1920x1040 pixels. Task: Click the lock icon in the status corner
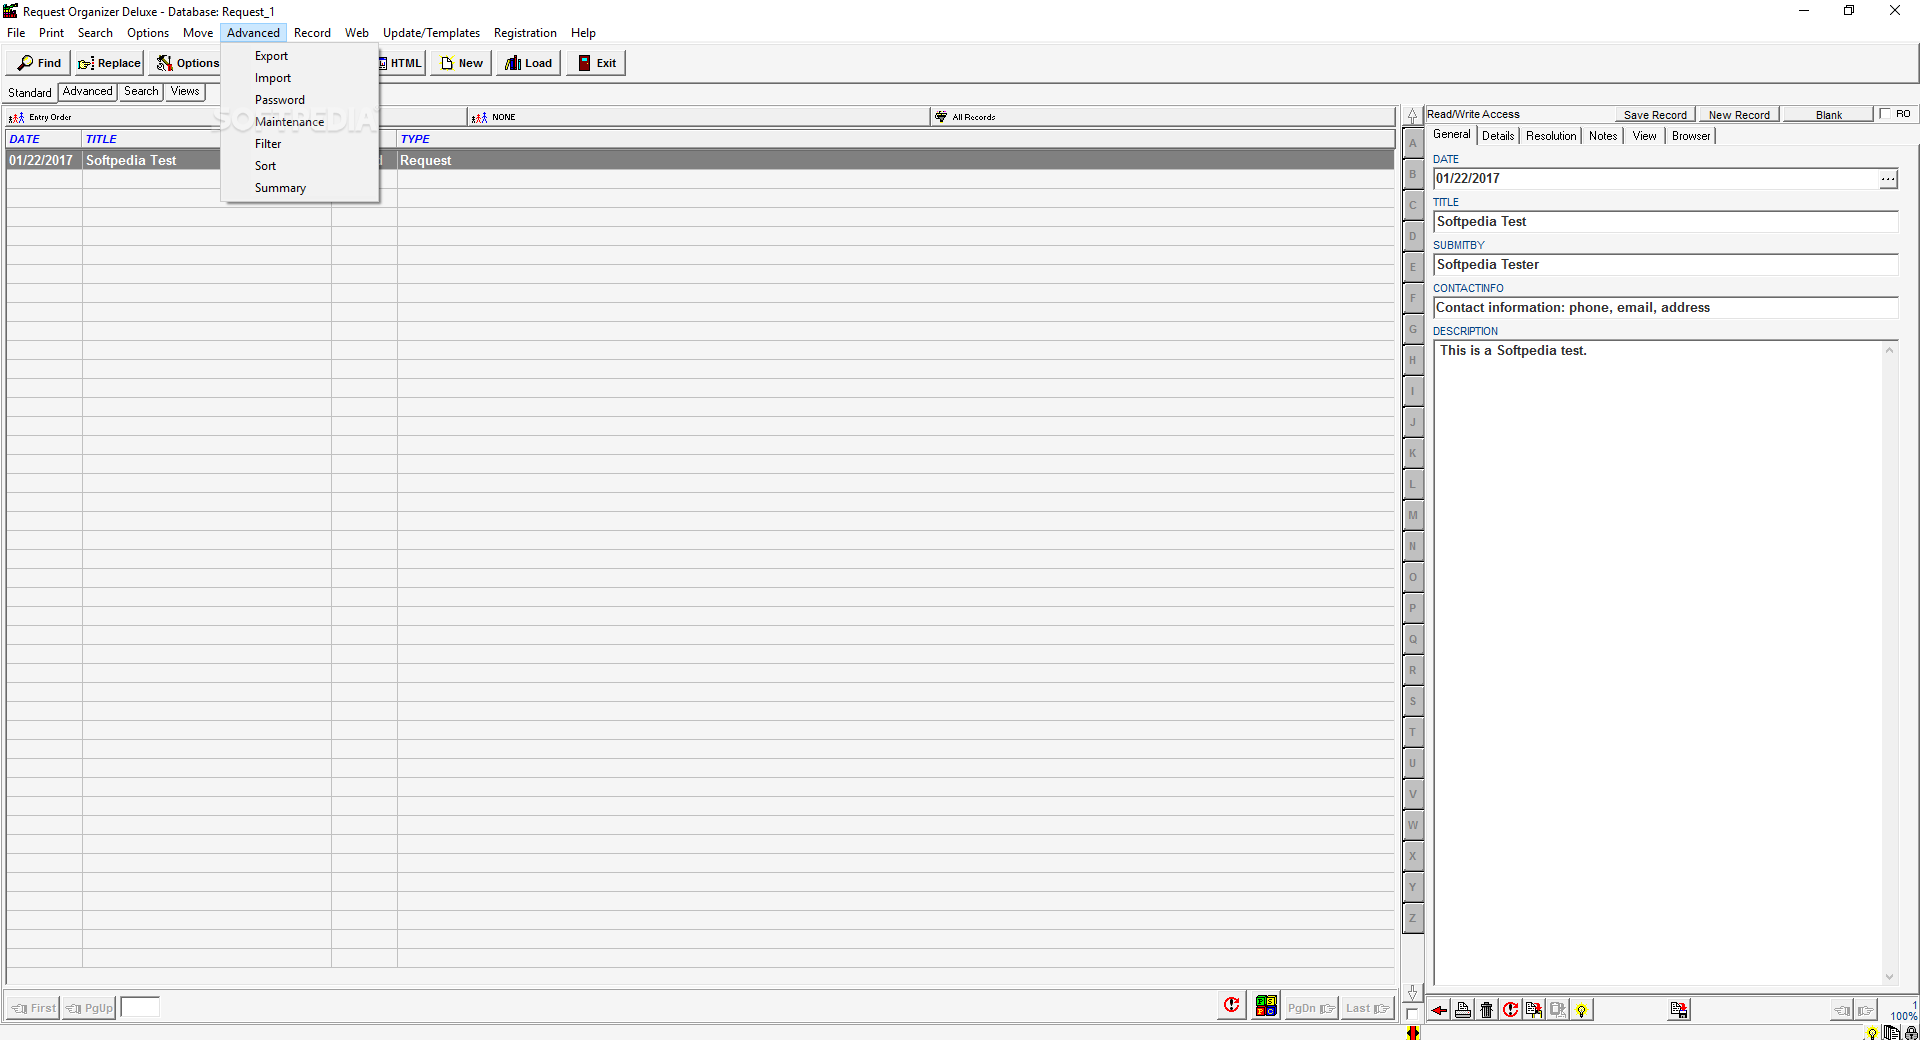(x=1911, y=1033)
